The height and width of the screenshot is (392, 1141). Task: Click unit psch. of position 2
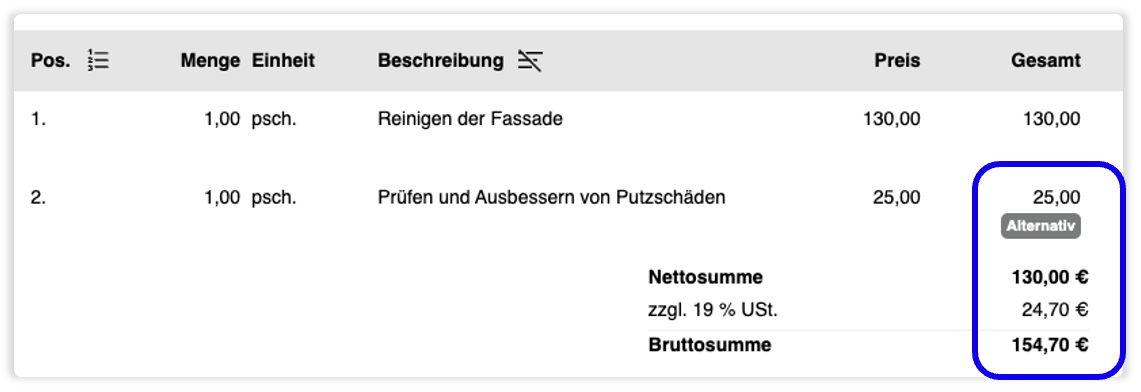click(x=274, y=197)
